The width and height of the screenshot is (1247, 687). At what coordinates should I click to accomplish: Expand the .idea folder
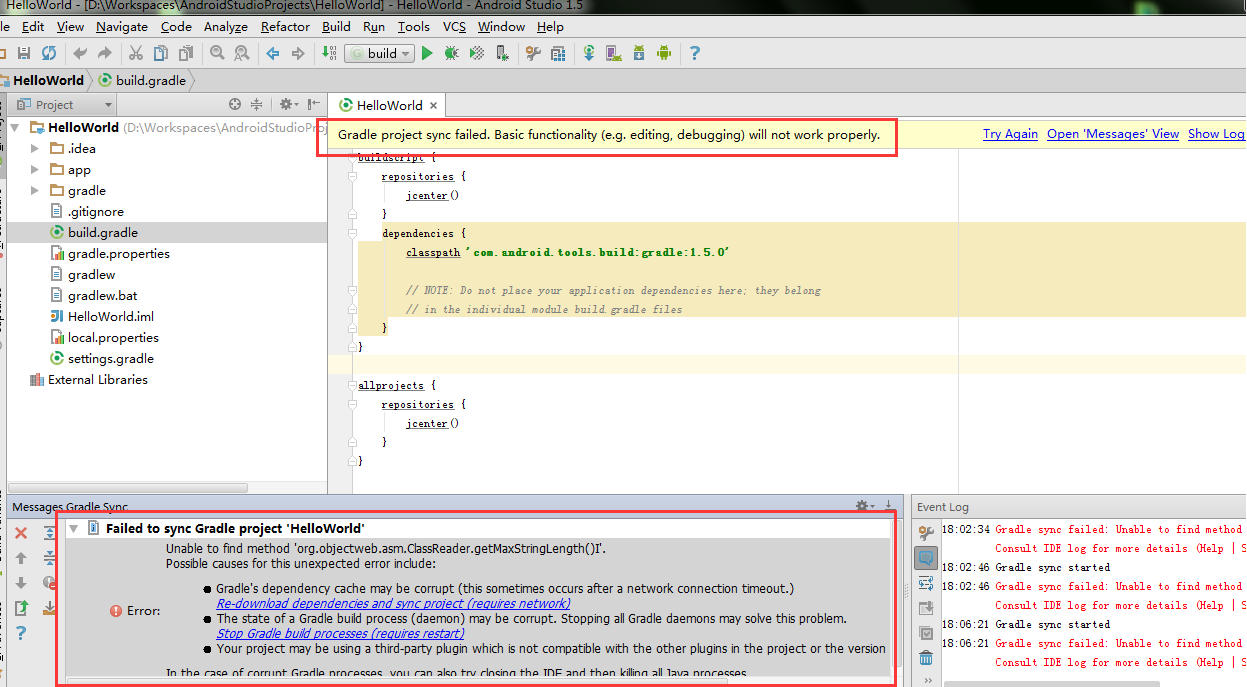pos(35,148)
